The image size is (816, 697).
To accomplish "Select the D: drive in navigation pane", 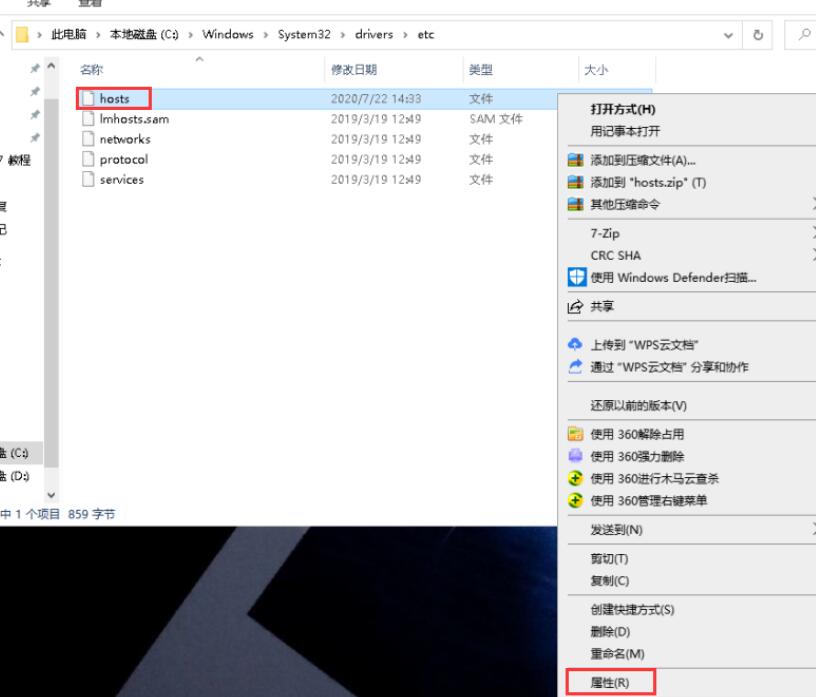I will [x=17, y=476].
